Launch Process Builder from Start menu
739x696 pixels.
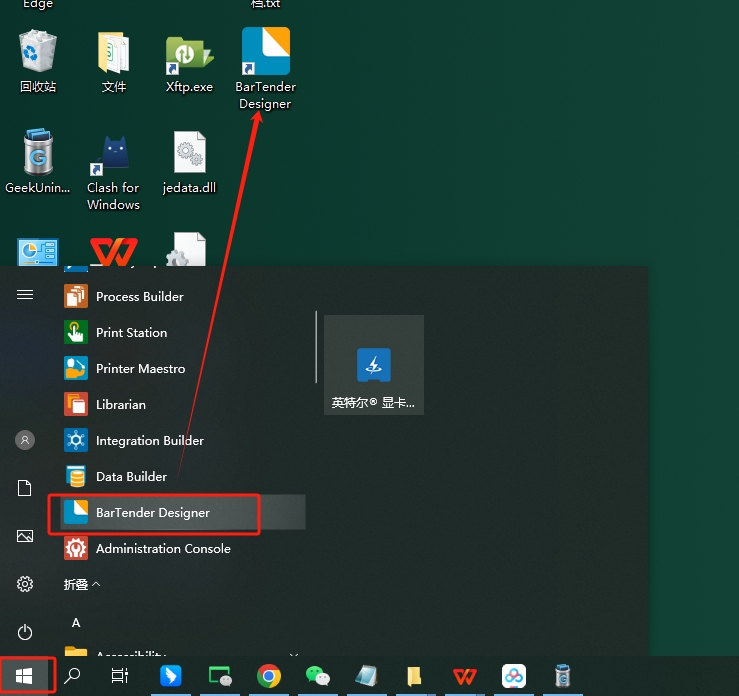coord(184,296)
